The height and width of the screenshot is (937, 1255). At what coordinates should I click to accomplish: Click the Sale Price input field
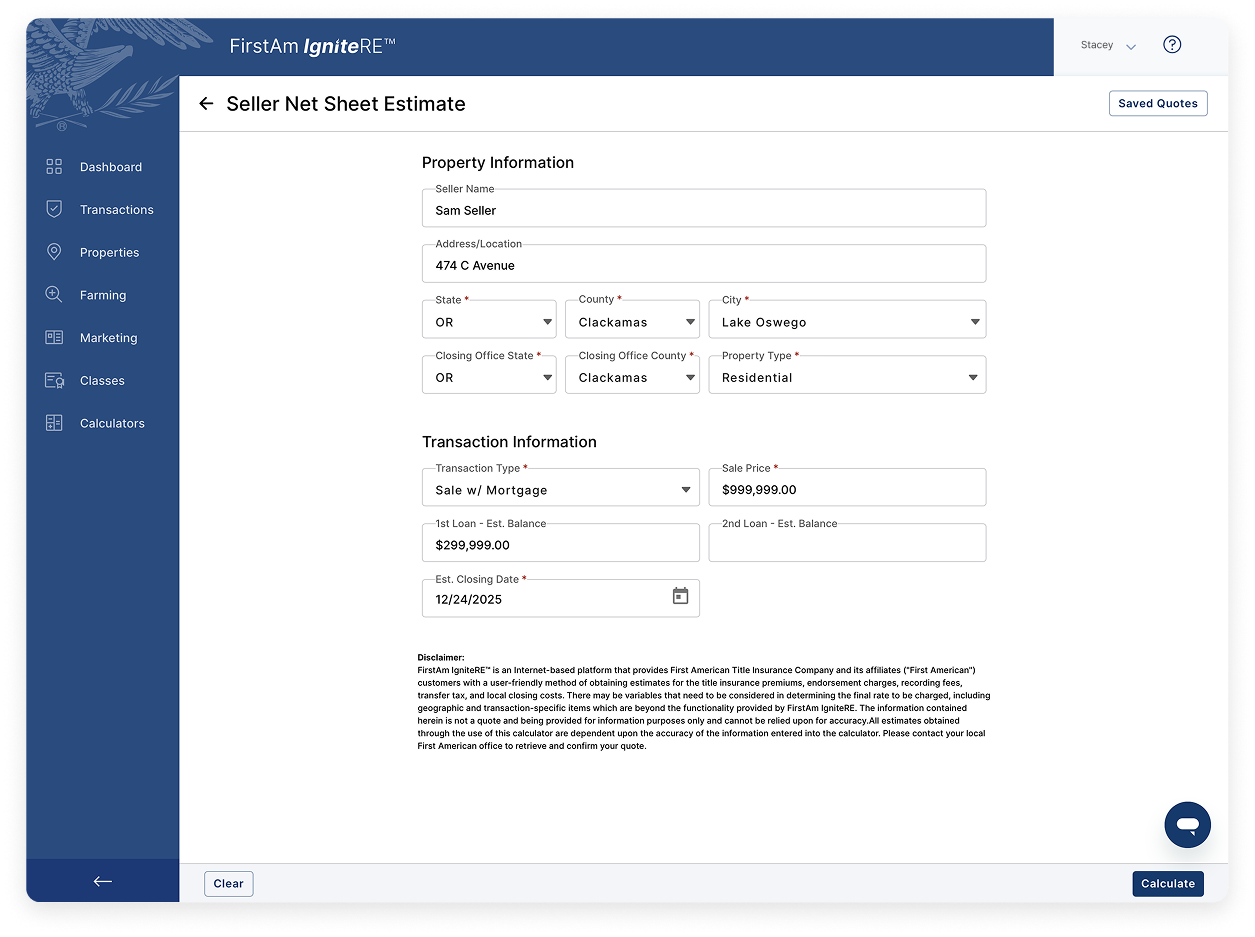click(846, 490)
